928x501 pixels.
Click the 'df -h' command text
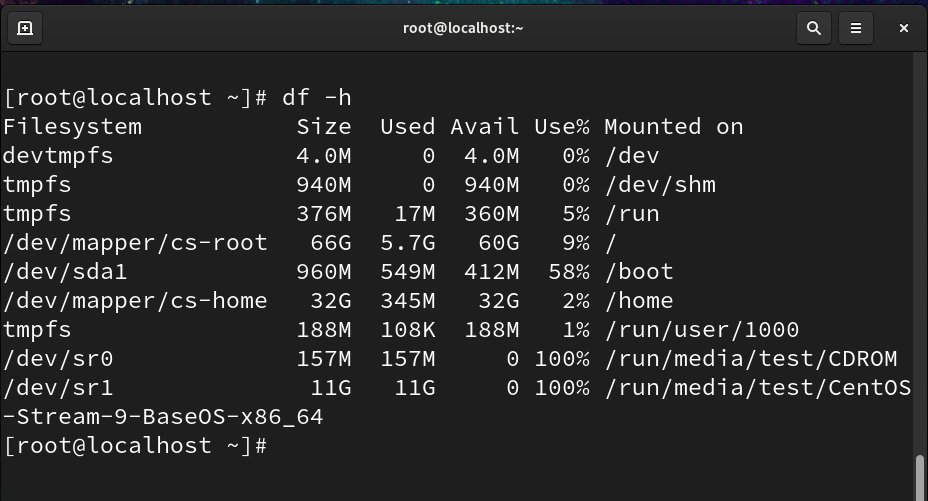tap(317, 98)
